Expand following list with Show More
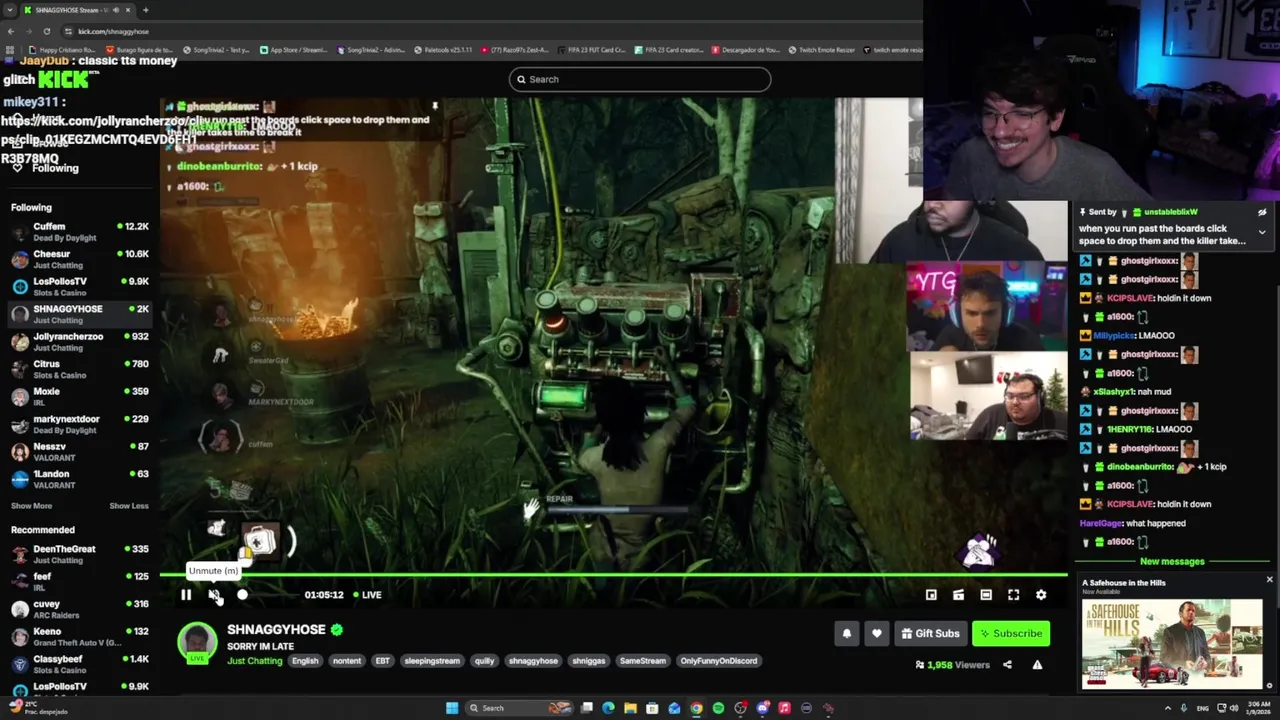Screen dimensions: 1280x720 click(31, 506)
